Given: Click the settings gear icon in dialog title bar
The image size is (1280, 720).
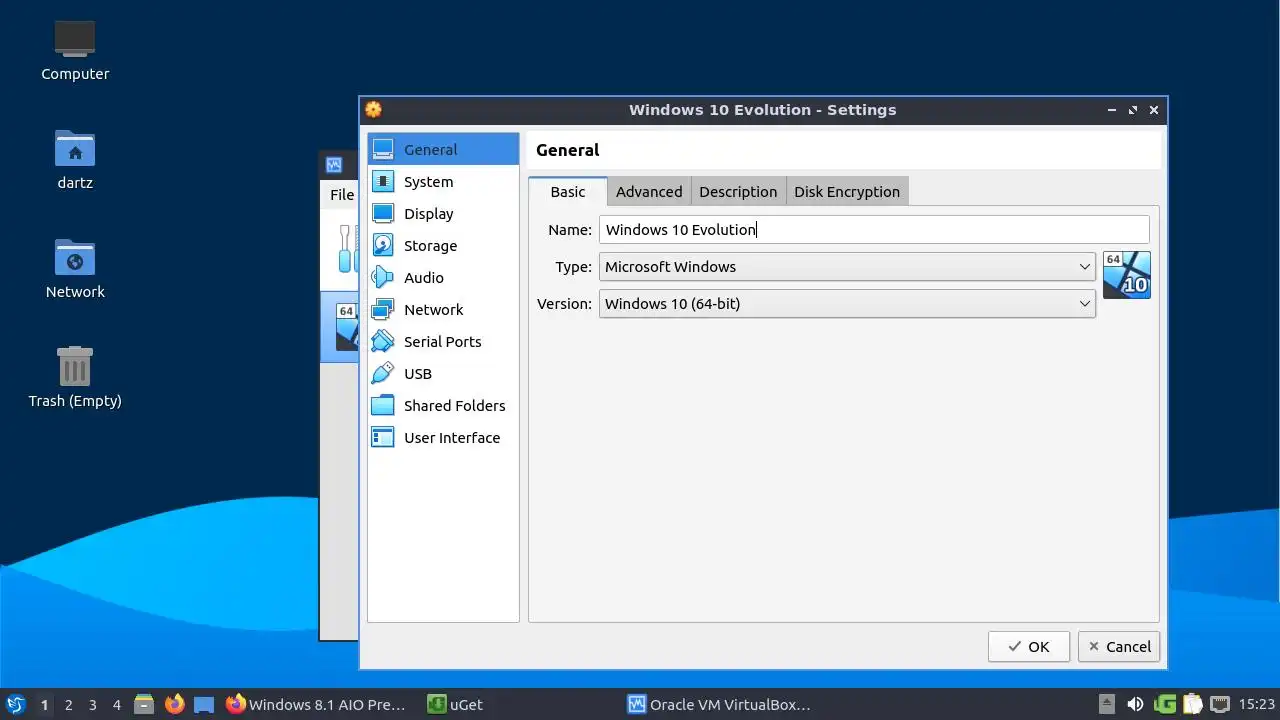Looking at the screenshot, I should [x=373, y=109].
